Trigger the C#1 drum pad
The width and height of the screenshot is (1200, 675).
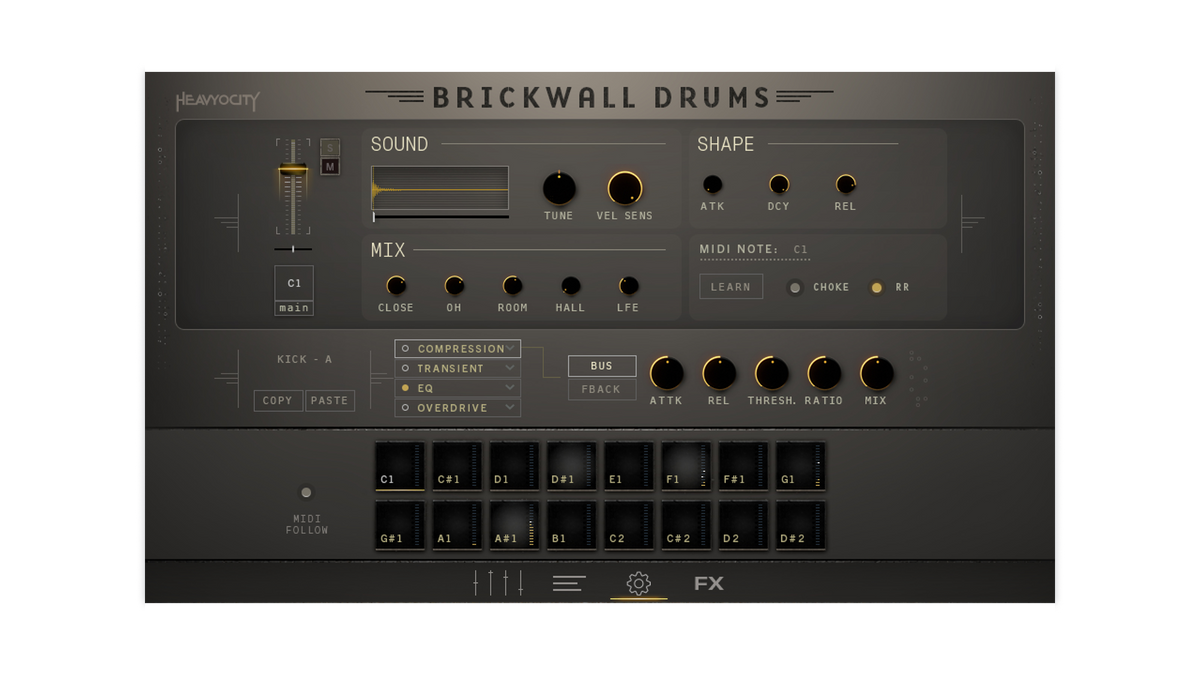pos(457,466)
